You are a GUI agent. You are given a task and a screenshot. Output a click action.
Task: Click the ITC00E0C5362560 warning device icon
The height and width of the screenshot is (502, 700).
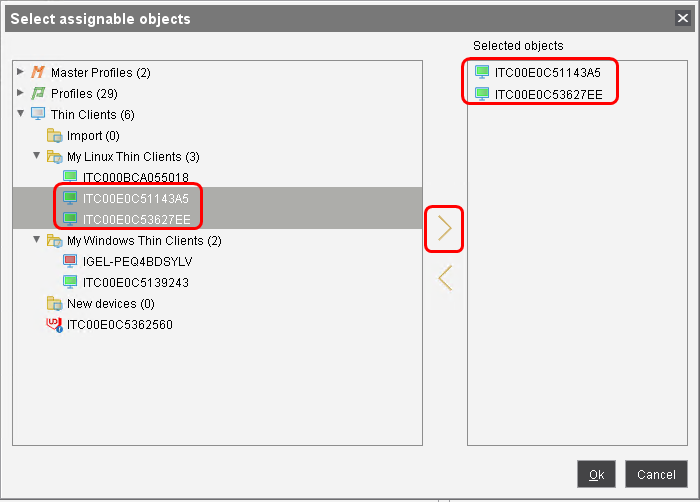[55, 325]
